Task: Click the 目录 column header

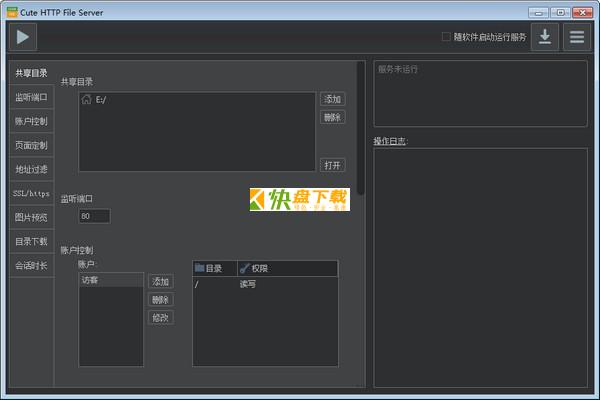Action: (215, 268)
